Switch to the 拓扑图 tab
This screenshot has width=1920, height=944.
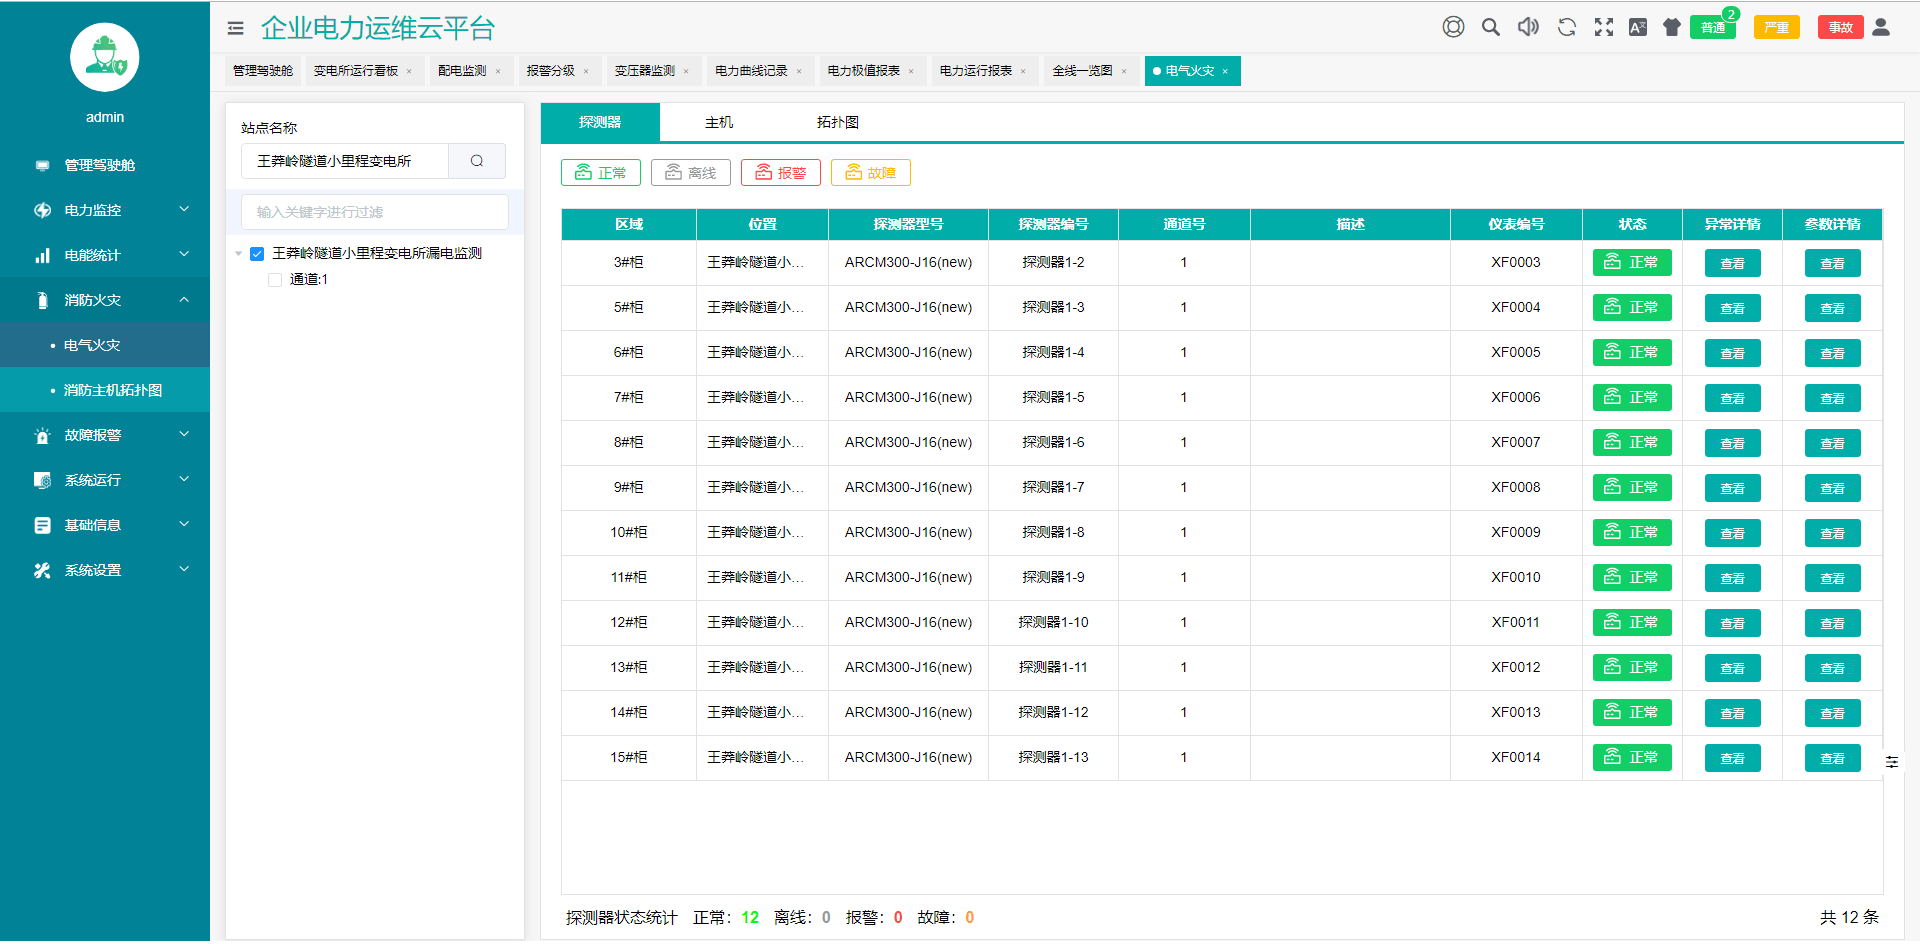[838, 122]
